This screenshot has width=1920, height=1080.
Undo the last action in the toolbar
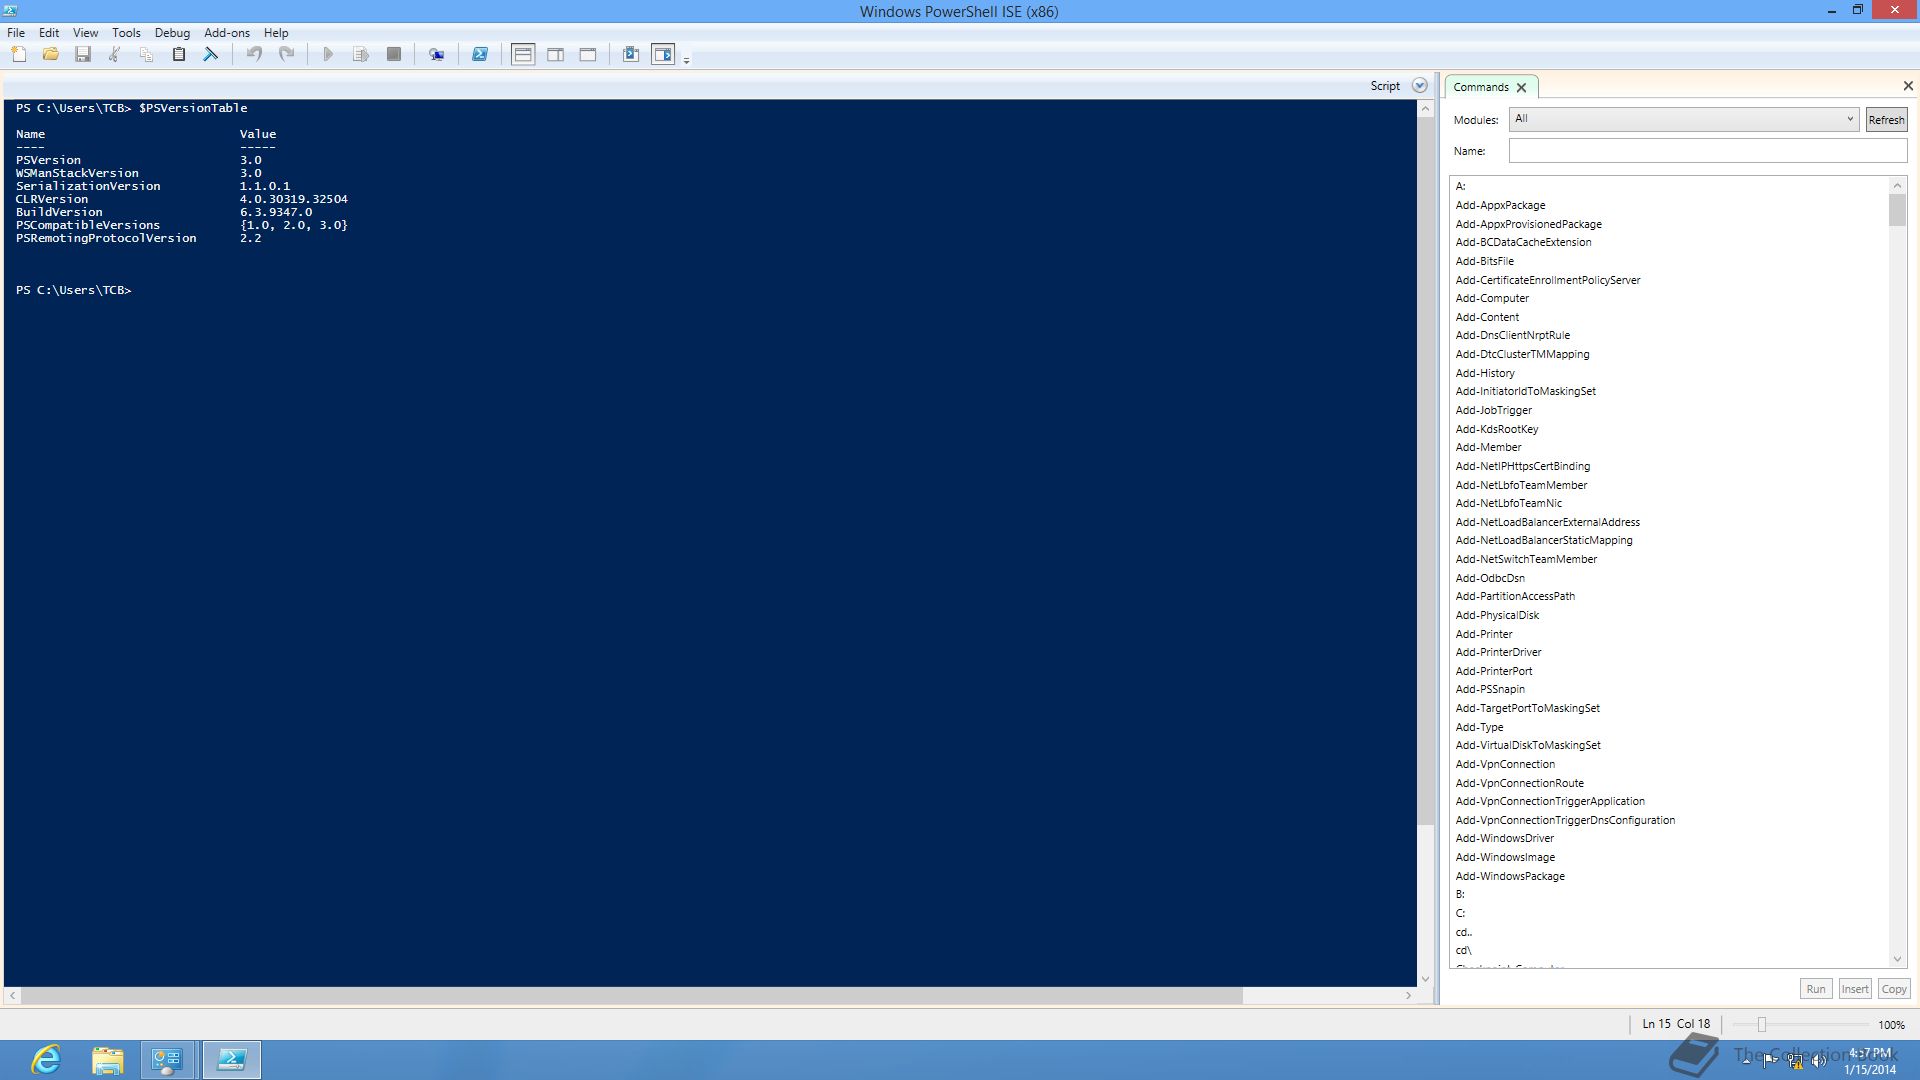click(x=255, y=54)
